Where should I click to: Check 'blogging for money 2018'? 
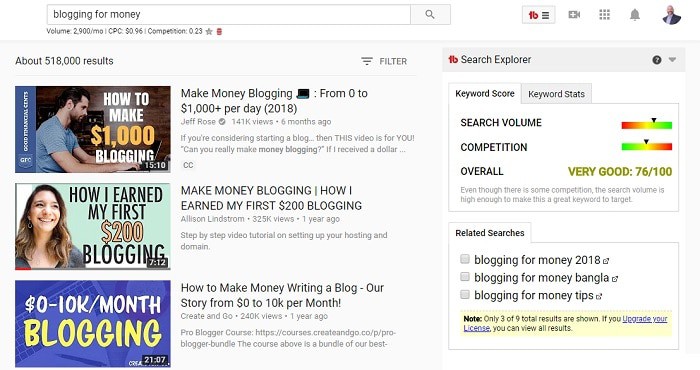465,259
